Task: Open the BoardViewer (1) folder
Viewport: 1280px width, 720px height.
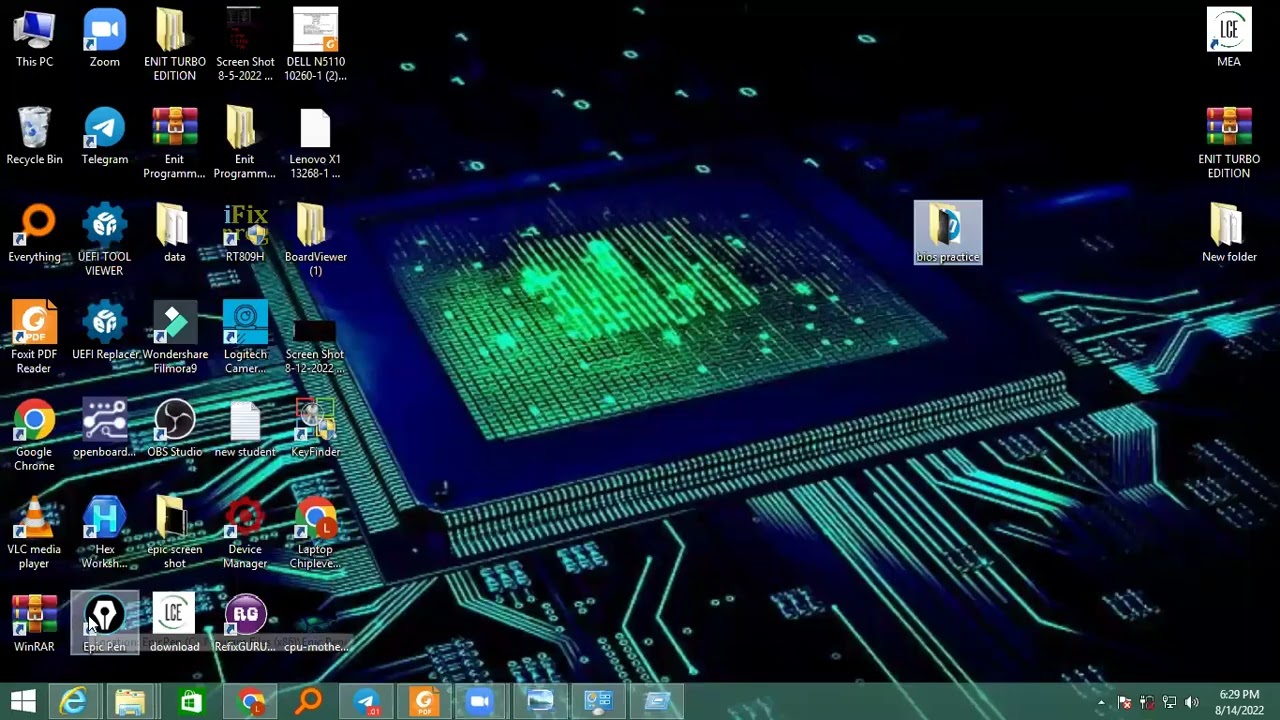Action: pyautogui.click(x=315, y=241)
